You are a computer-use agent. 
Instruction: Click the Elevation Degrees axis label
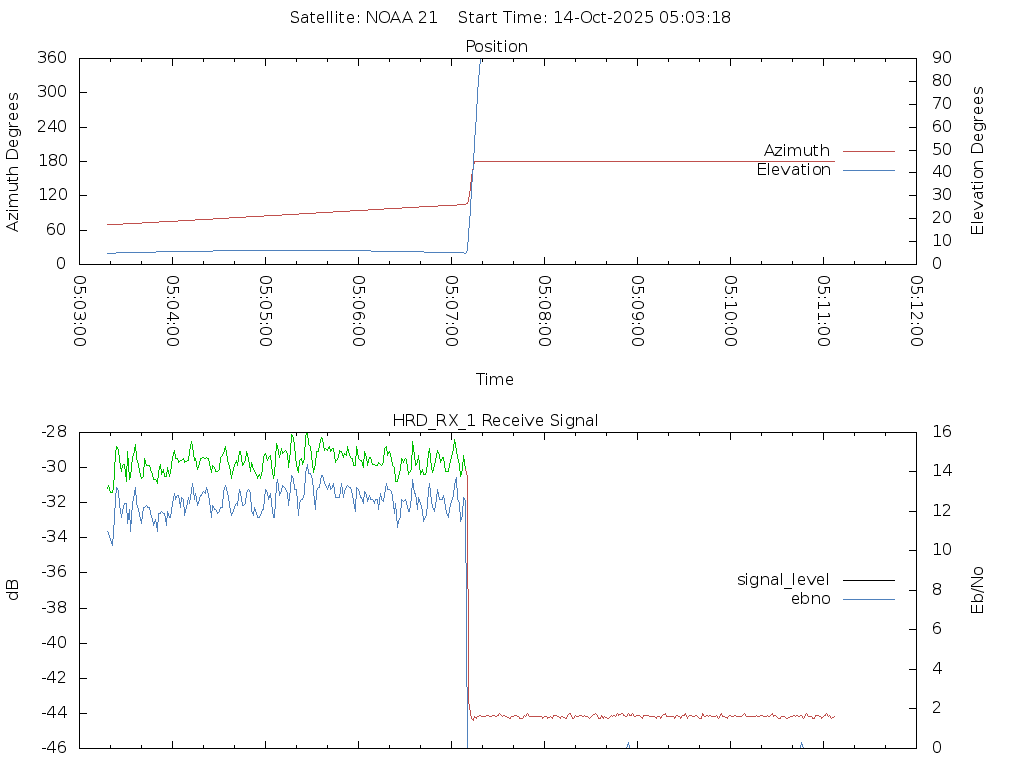click(x=978, y=161)
